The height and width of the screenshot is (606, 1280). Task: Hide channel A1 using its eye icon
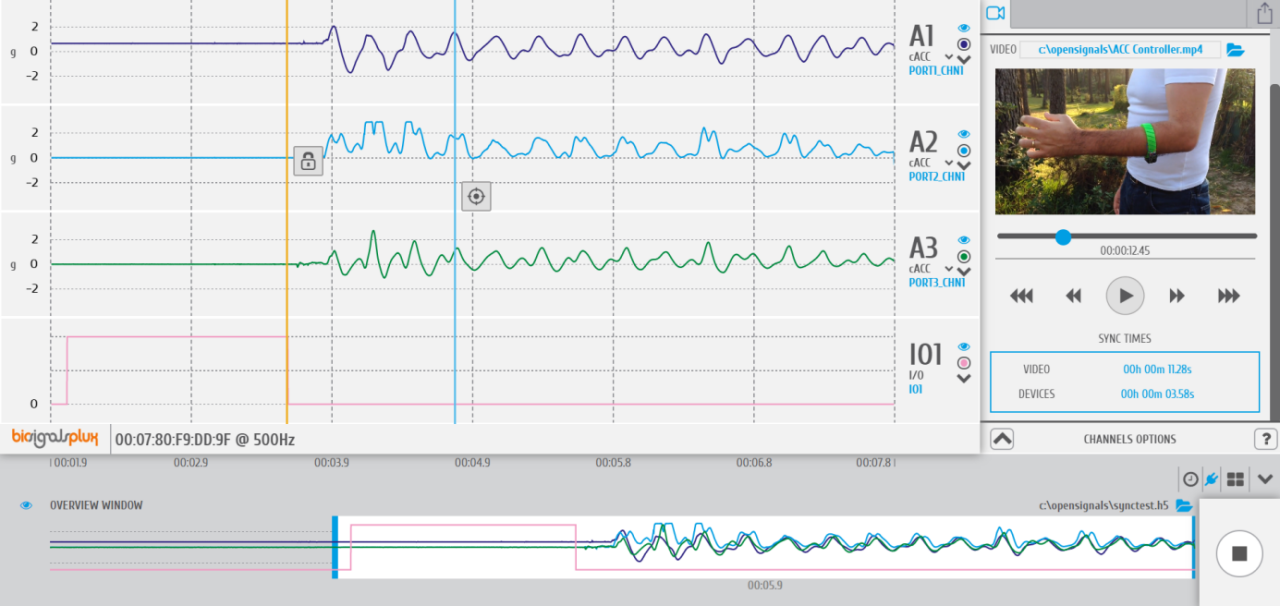(x=964, y=28)
